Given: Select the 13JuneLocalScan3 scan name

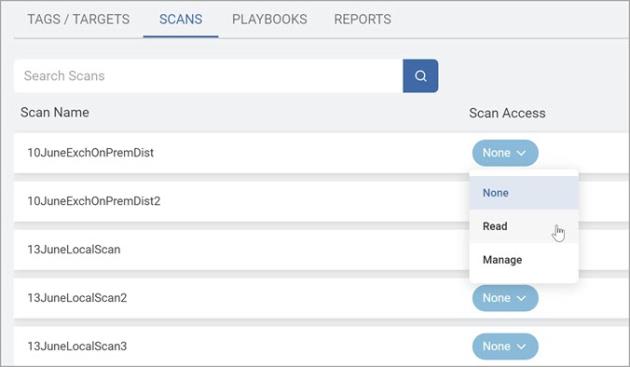Looking at the screenshot, I should pyautogui.click(x=77, y=346).
